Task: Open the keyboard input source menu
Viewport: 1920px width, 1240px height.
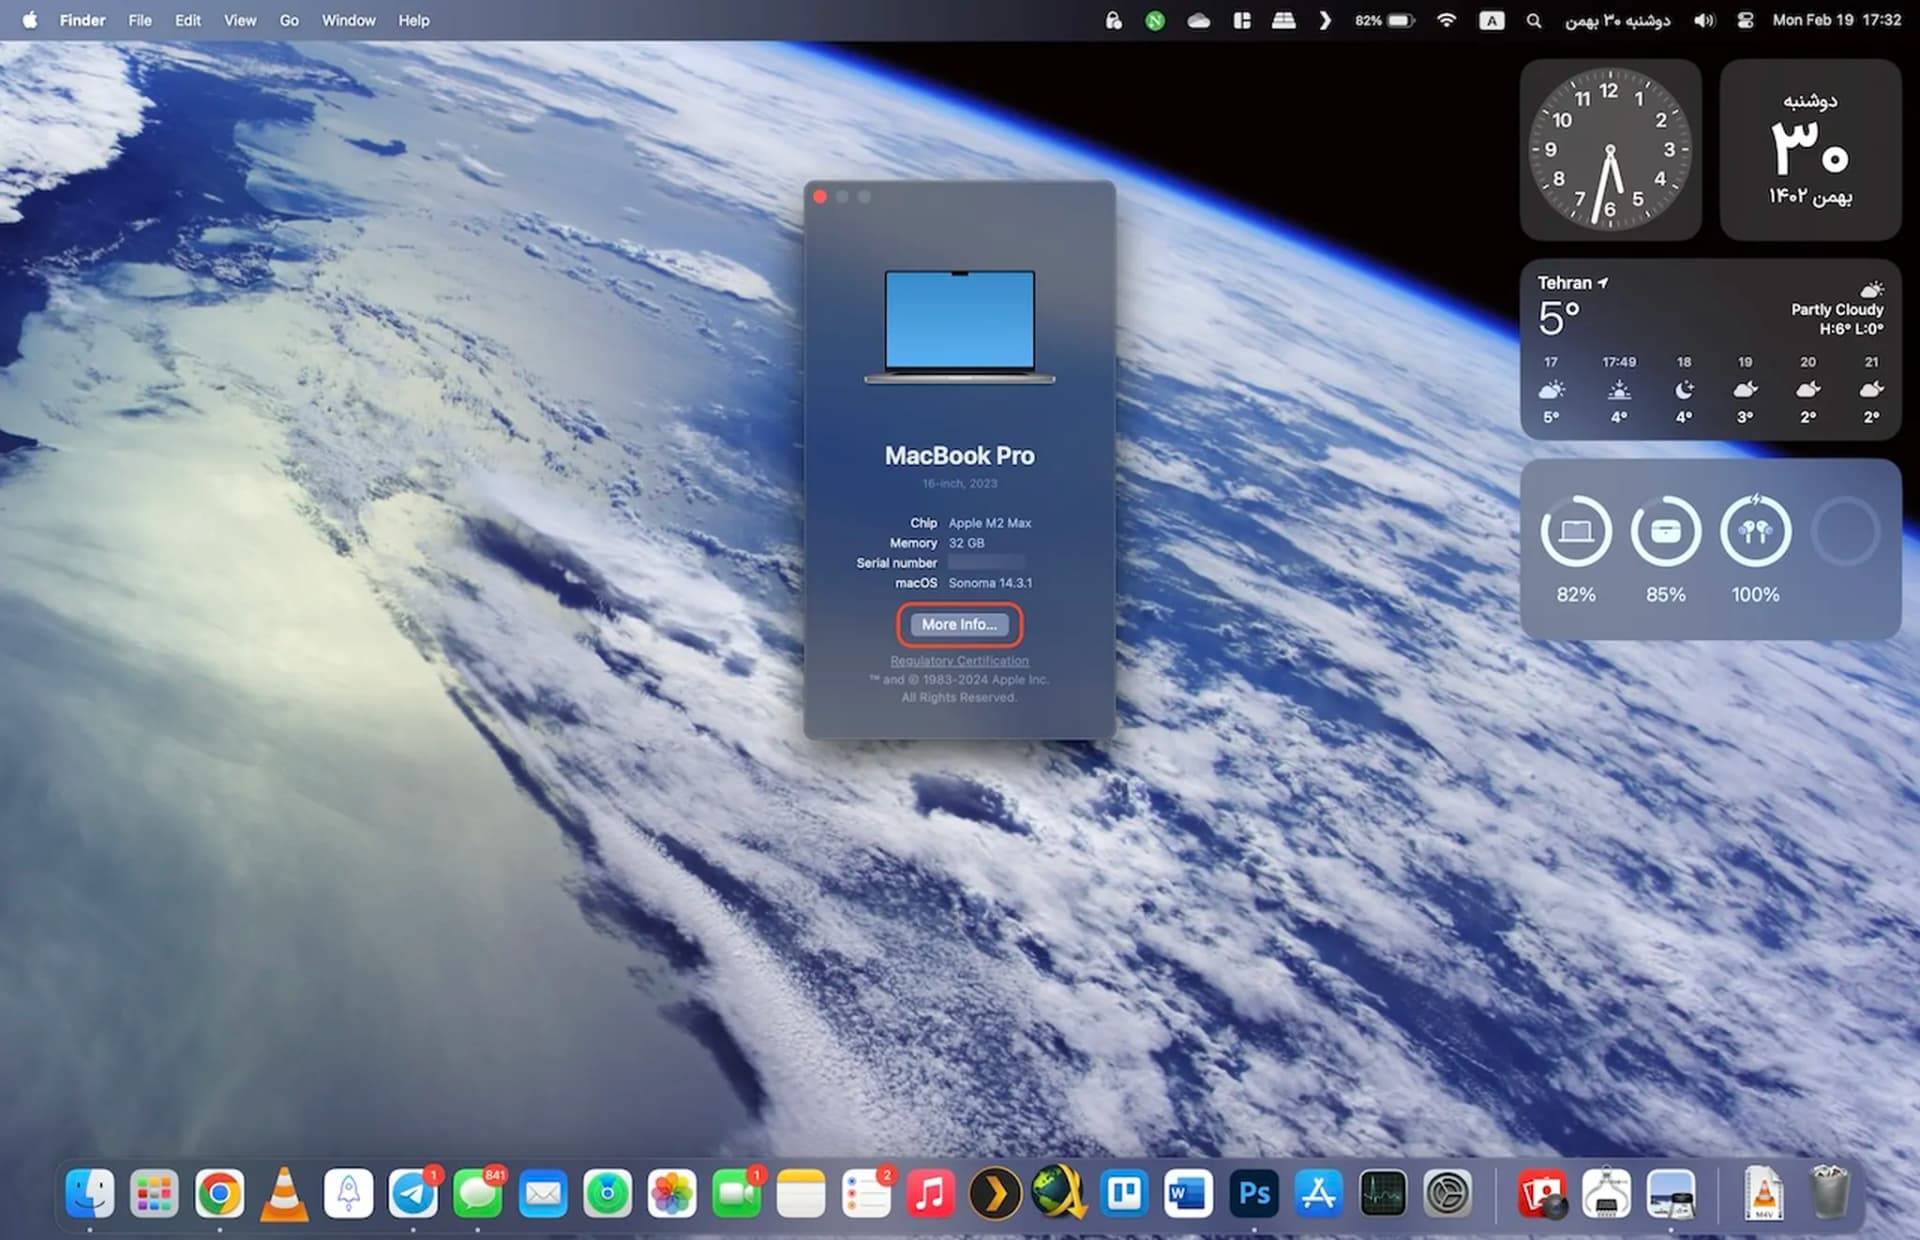Action: click(1491, 20)
